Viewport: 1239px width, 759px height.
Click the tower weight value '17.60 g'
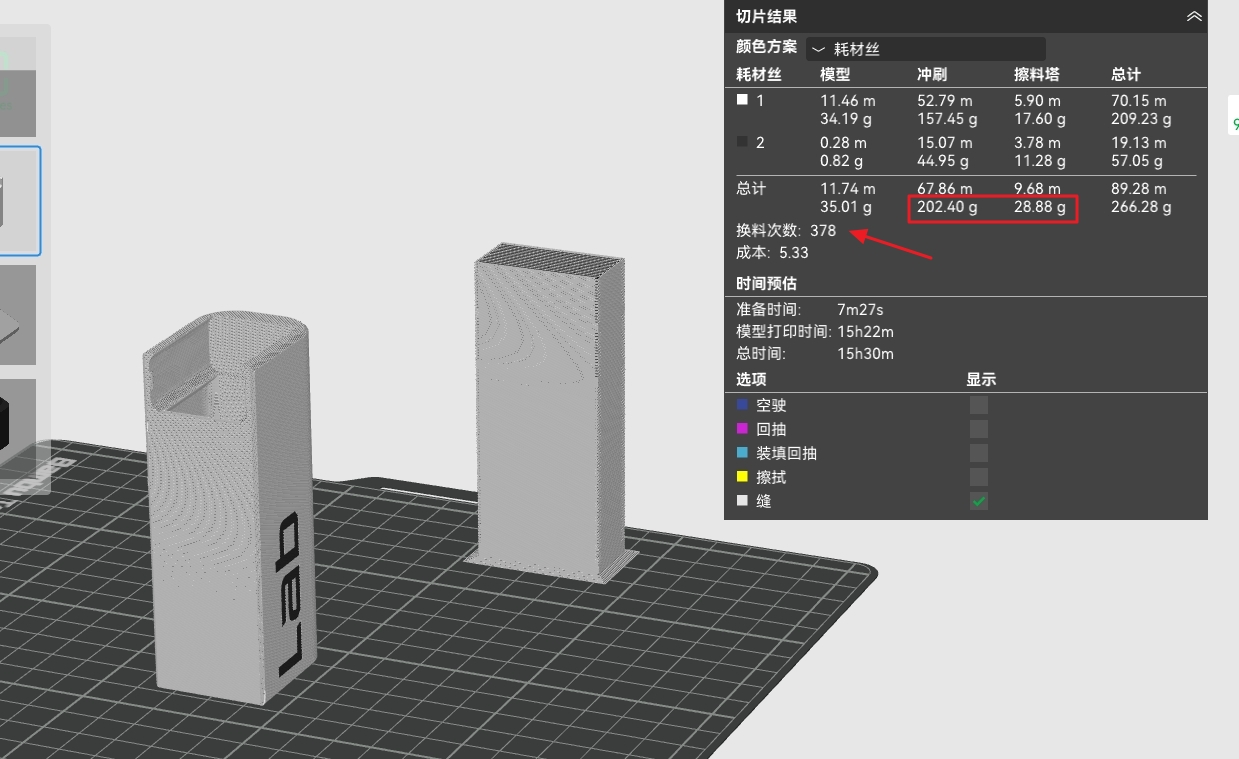pyautogui.click(x=1040, y=119)
